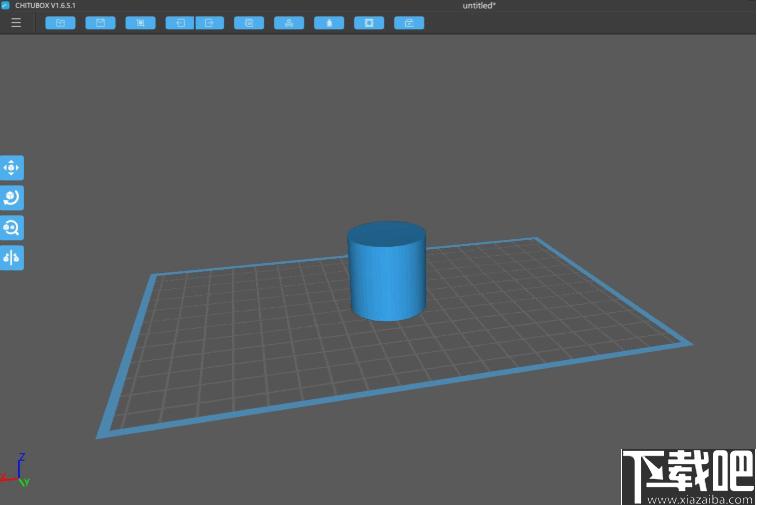This screenshot has height=505, width=757.
Task: Select the blue cylinder model
Action: coord(387,271)
